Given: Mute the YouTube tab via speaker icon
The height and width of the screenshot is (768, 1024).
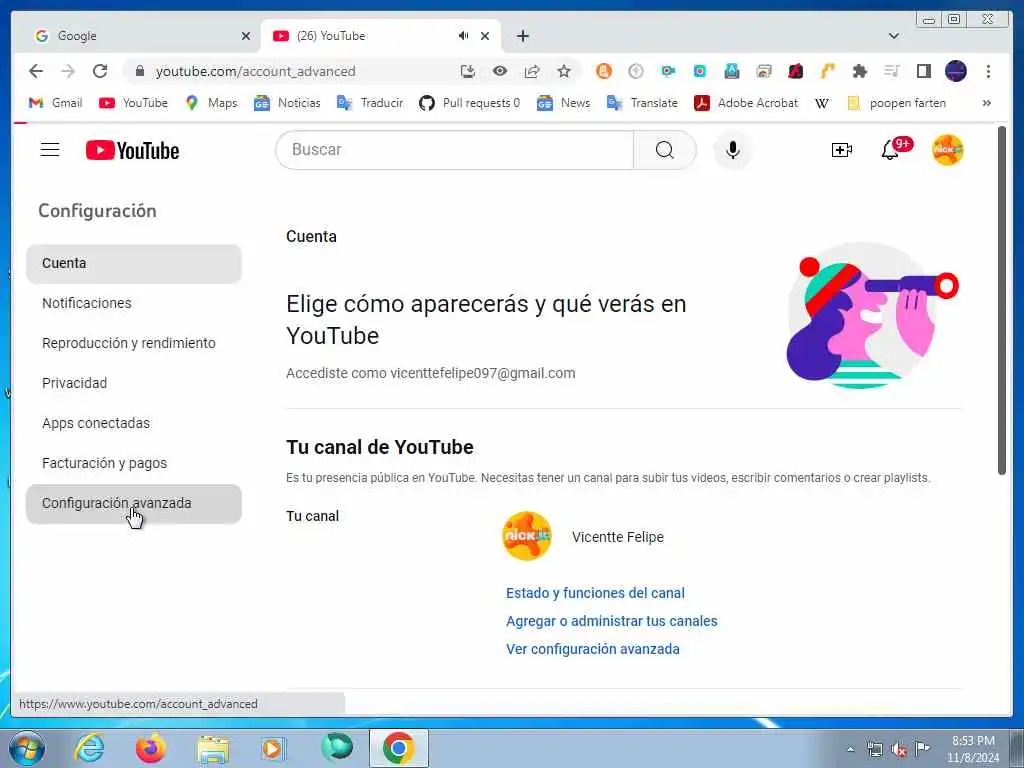Looking at the screenshot, I should pyautogui.click(x=463, y=36).
